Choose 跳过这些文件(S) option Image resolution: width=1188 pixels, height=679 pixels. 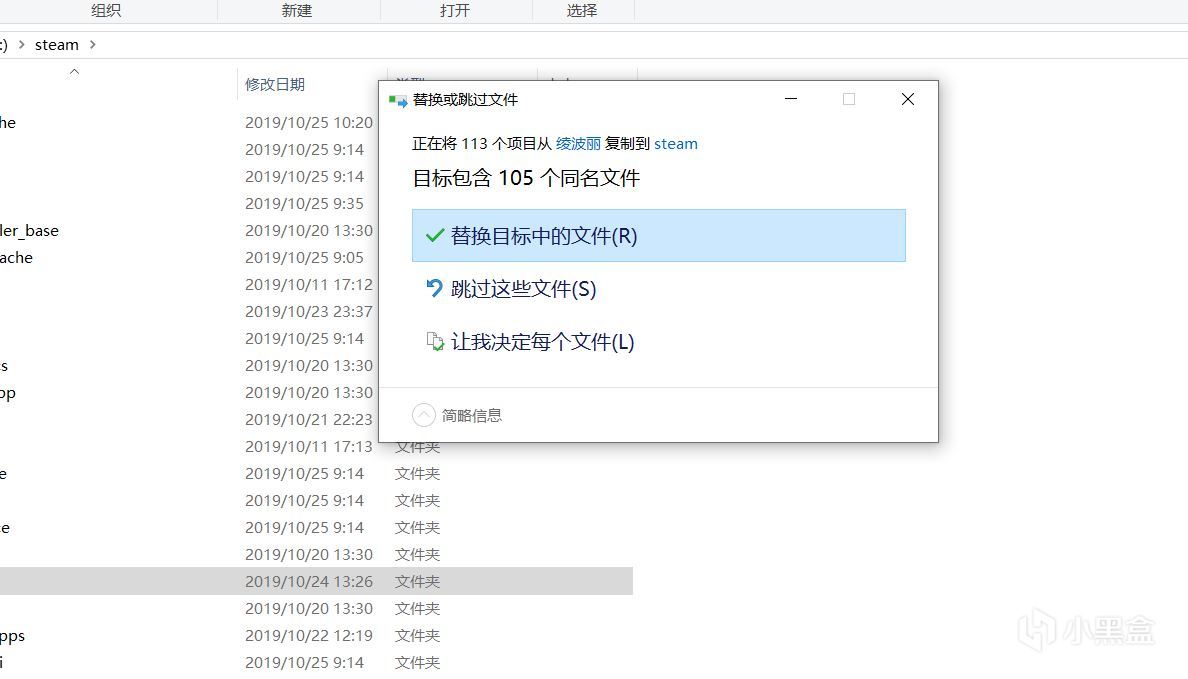(523, 289)
